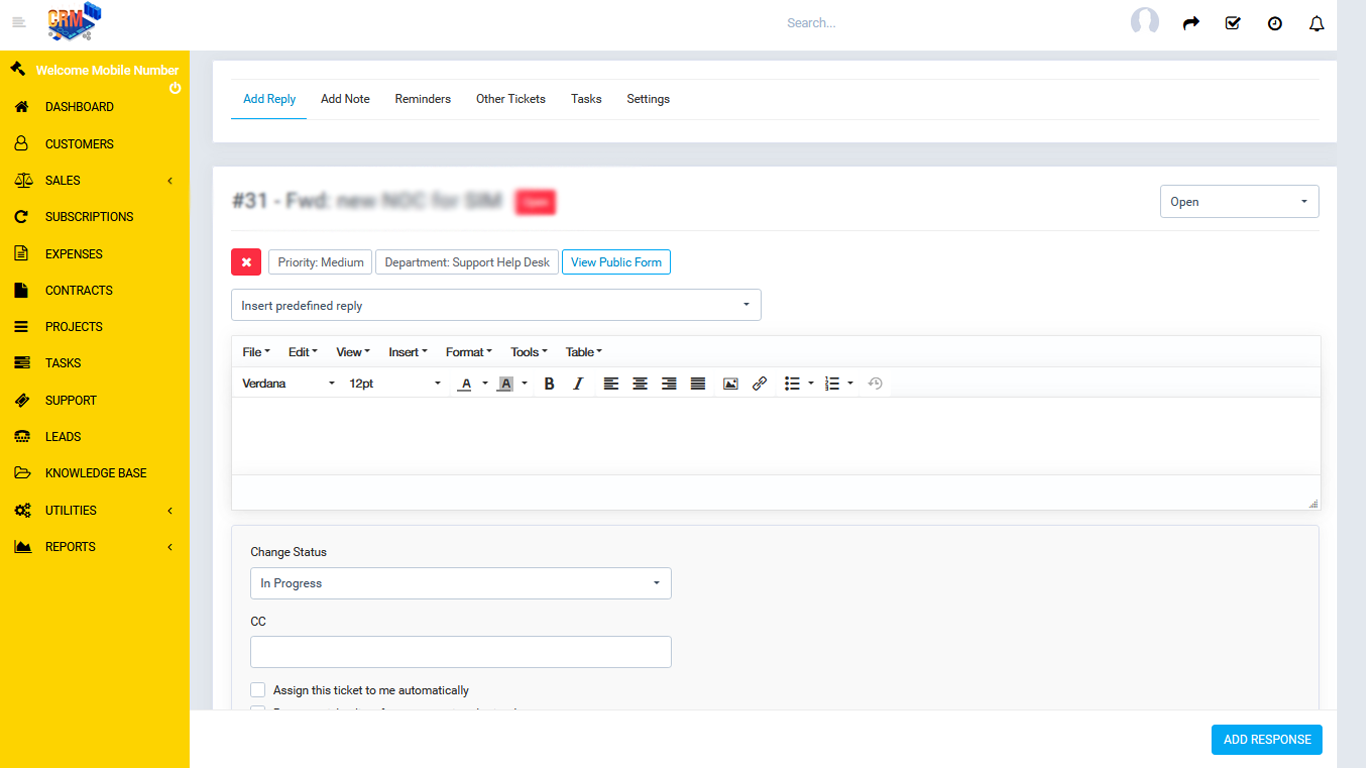Apply italic formatting in the editor
The image size is (1366, 768).
(578, 384)
